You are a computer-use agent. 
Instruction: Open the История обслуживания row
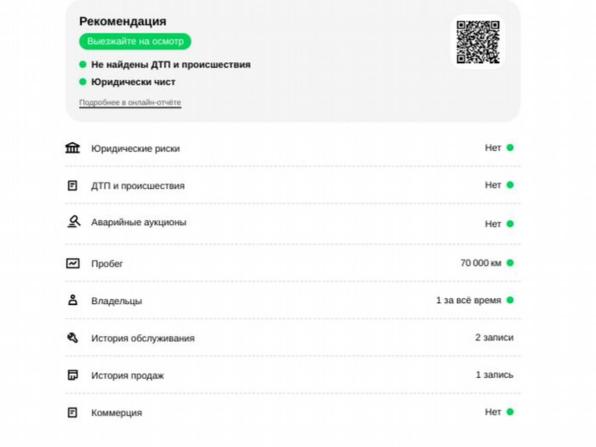click(x=293, y=338)
